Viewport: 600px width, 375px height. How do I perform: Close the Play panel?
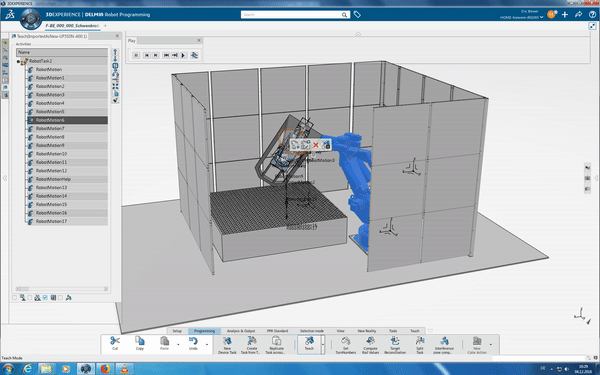point(199,40)
